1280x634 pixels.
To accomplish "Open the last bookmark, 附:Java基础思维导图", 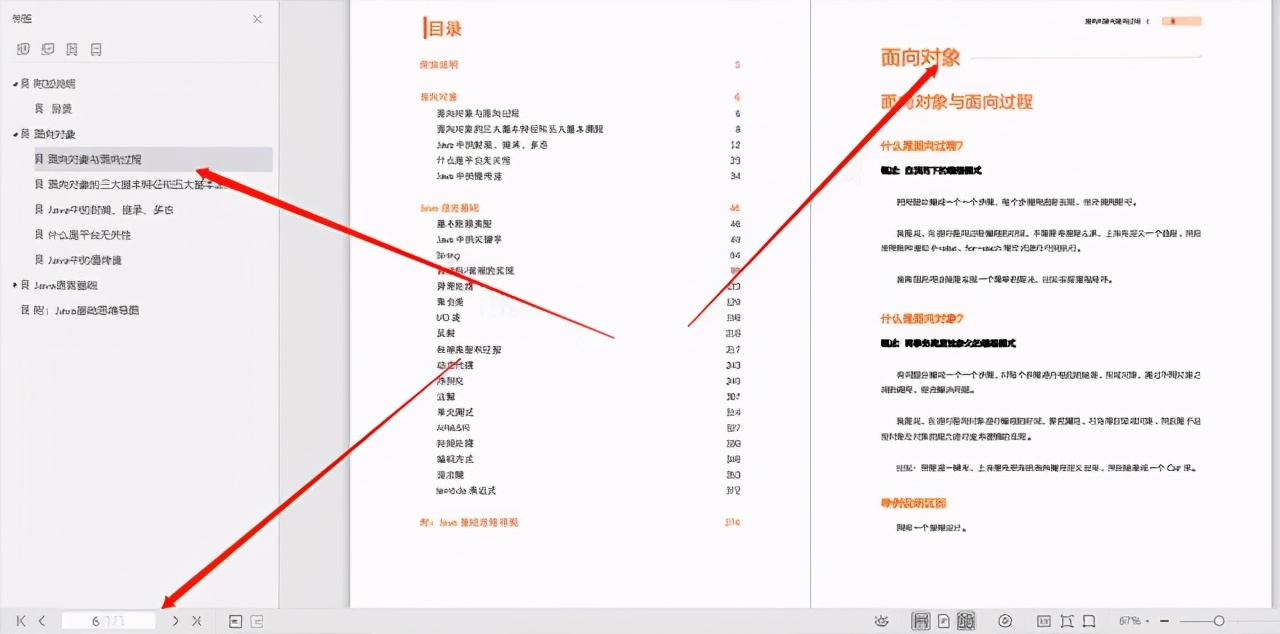I will coord(87,310).
